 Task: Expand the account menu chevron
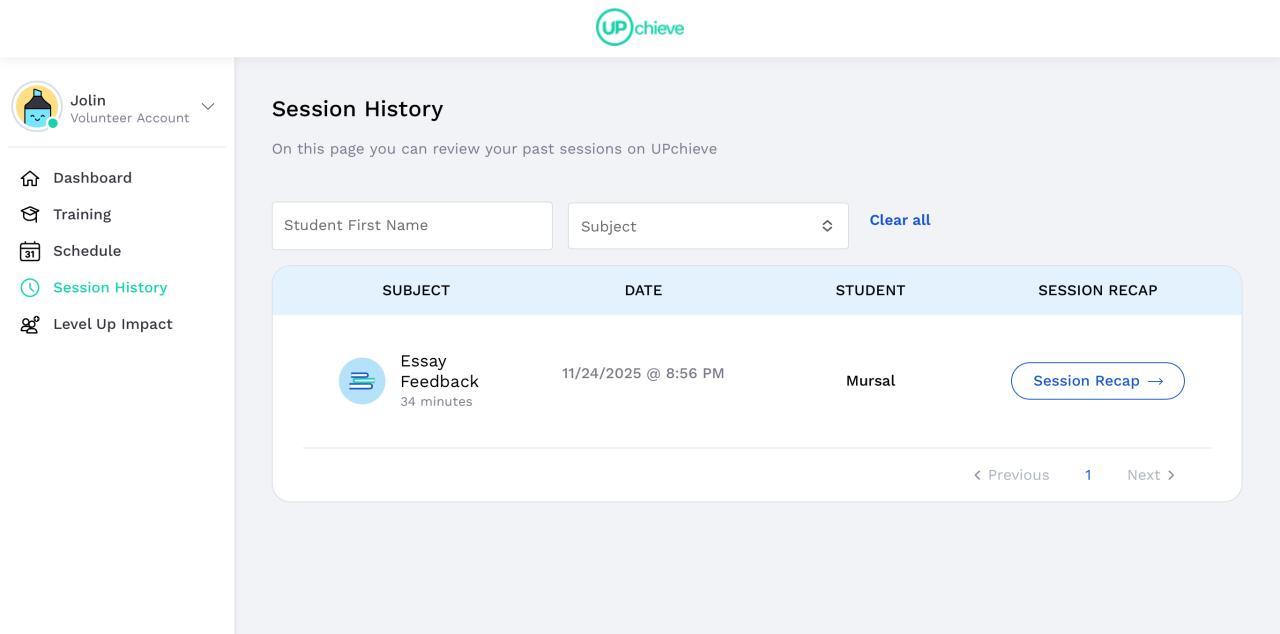pyautogui.click(x=208, y=106)
